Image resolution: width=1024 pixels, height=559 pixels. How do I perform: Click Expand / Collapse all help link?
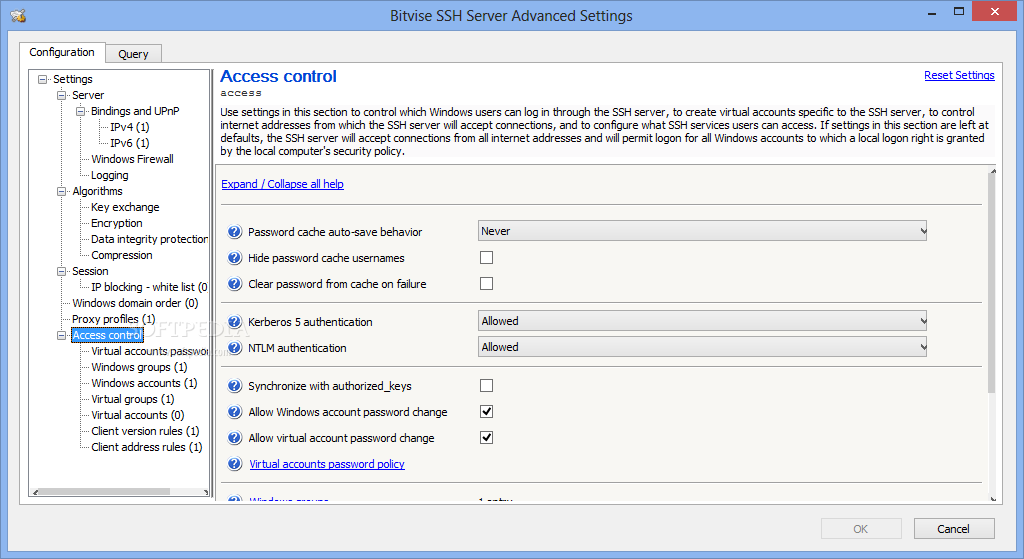(282, 184)
